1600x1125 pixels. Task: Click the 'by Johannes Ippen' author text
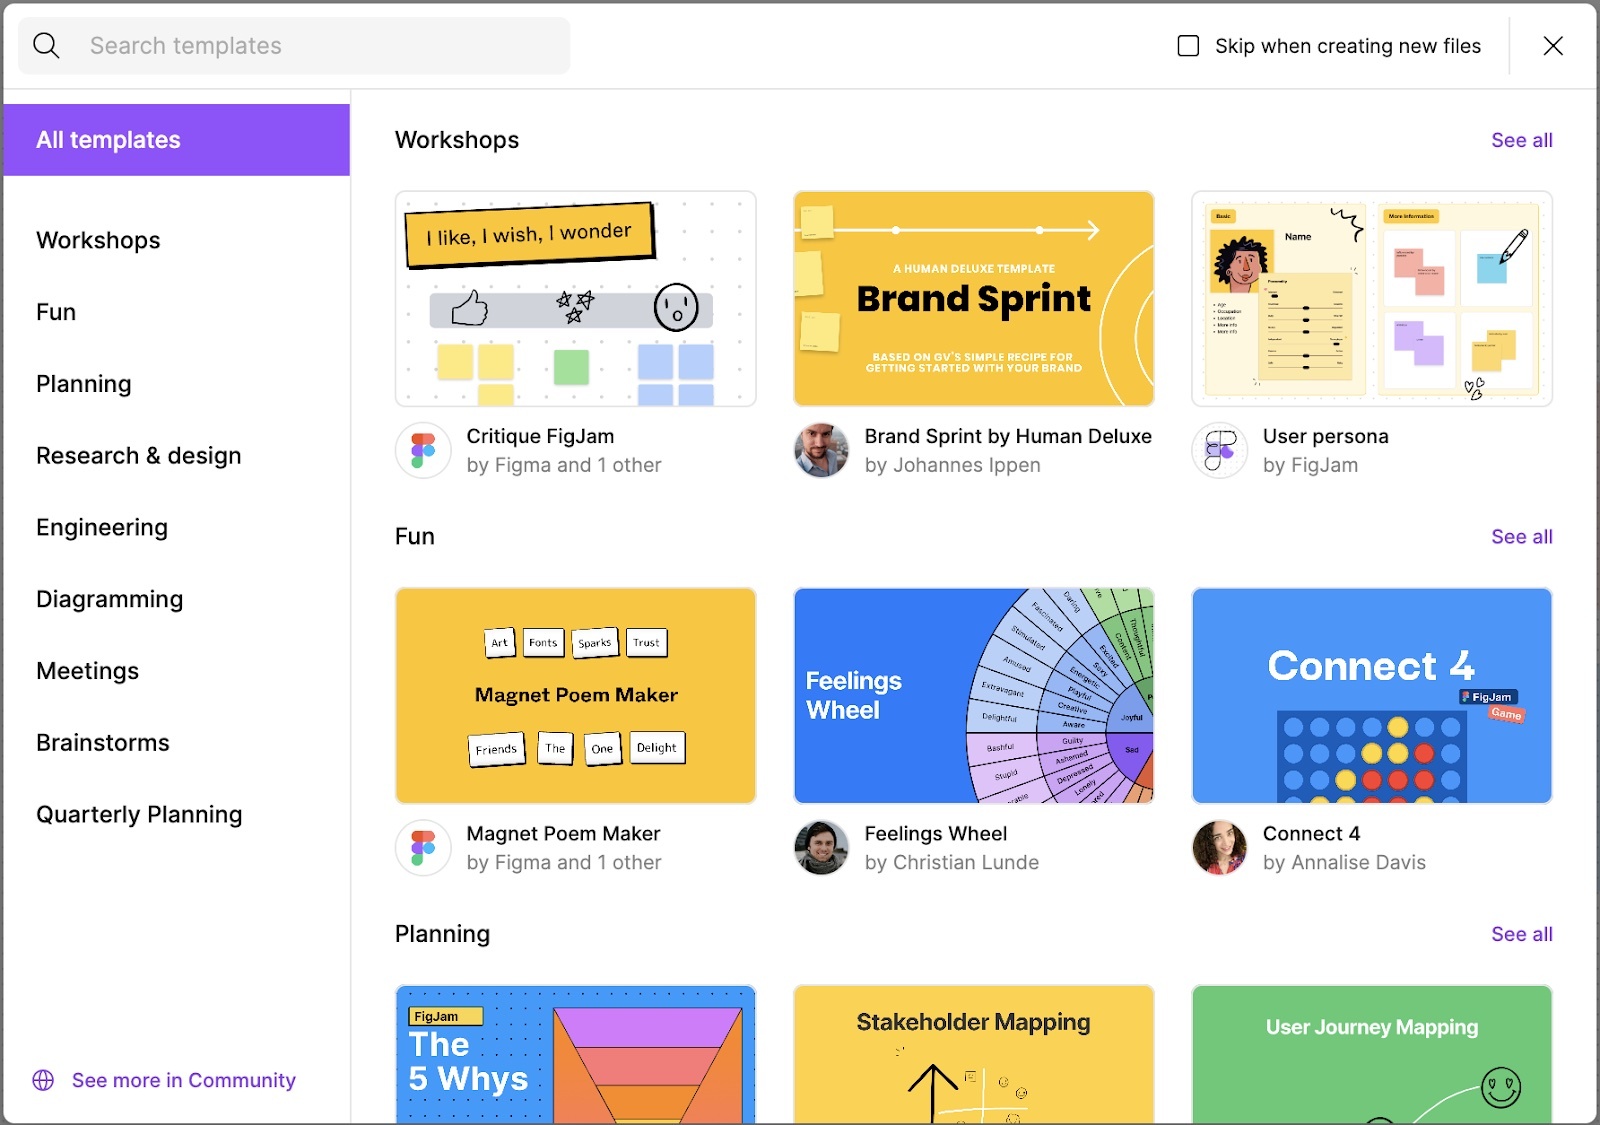click(x=953, y=465)
